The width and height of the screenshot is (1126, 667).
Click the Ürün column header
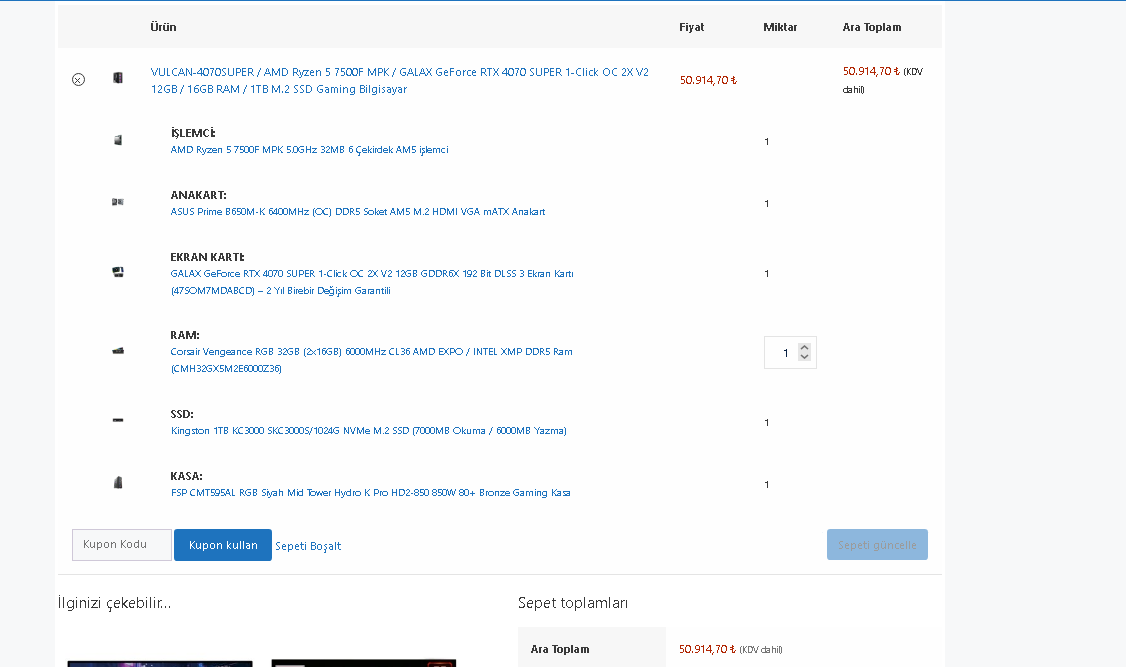[163, 27]
